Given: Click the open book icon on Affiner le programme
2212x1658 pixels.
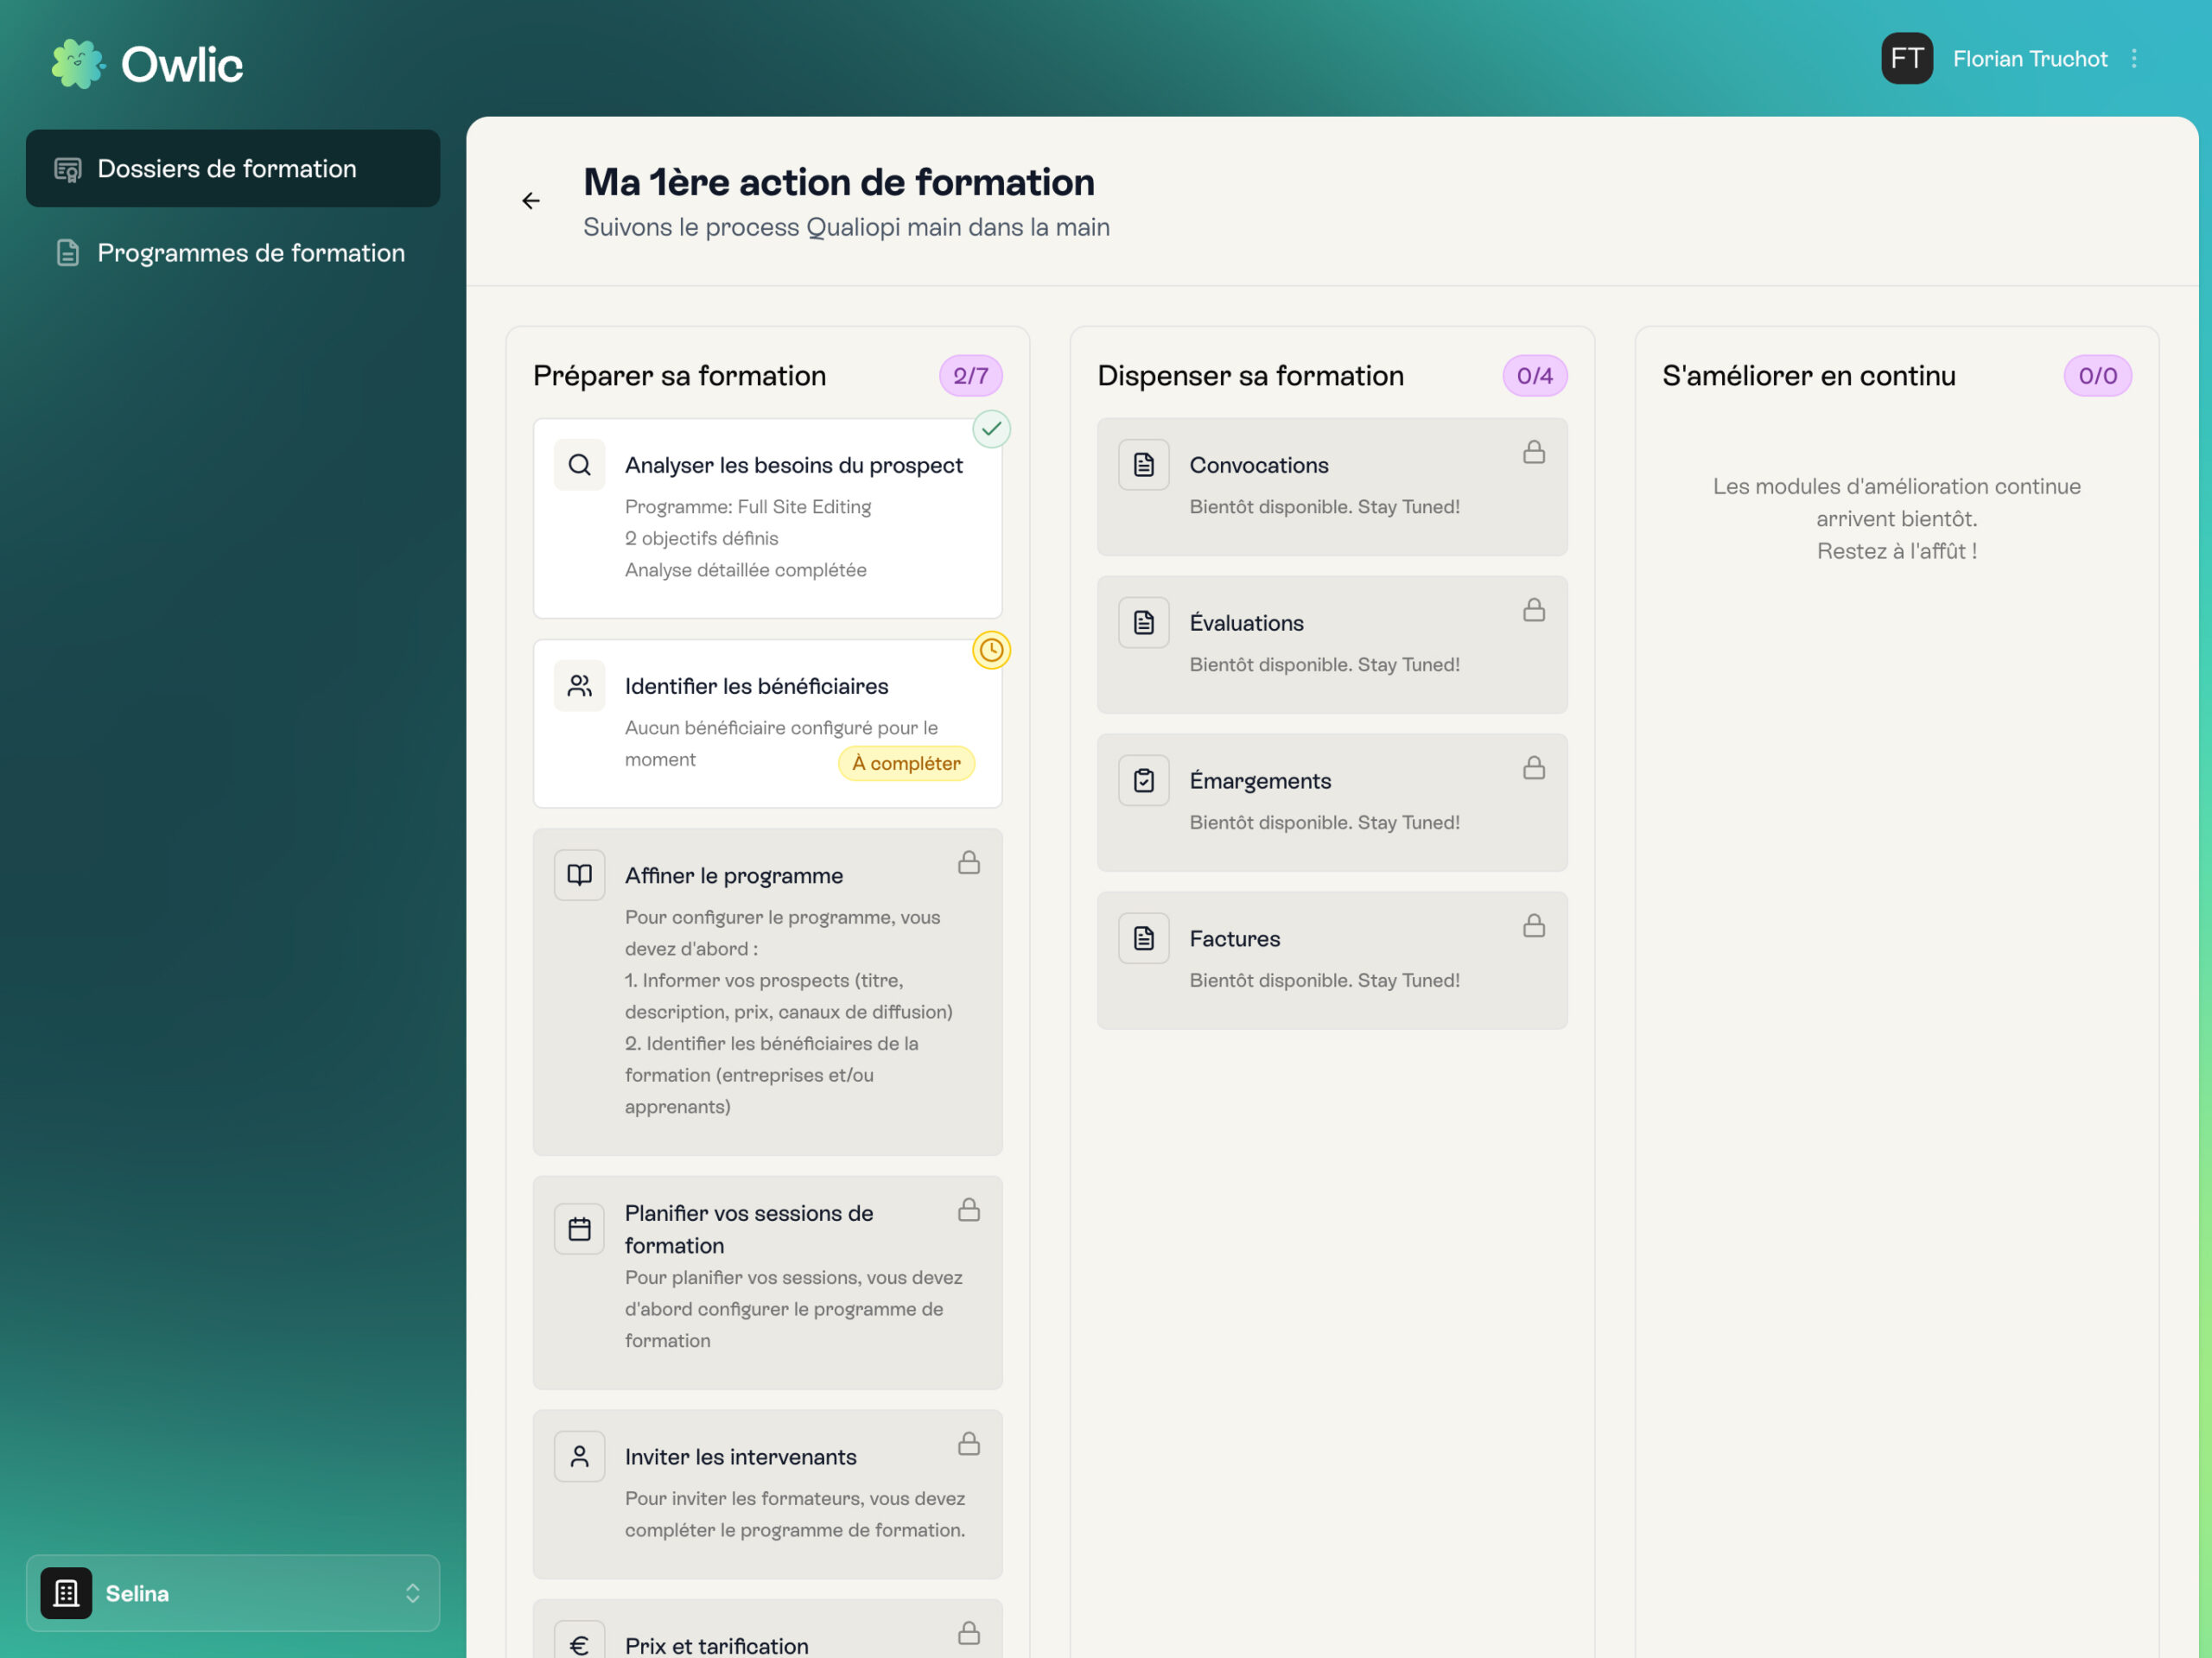Looking at the screenshot, I should coord(580,875).
